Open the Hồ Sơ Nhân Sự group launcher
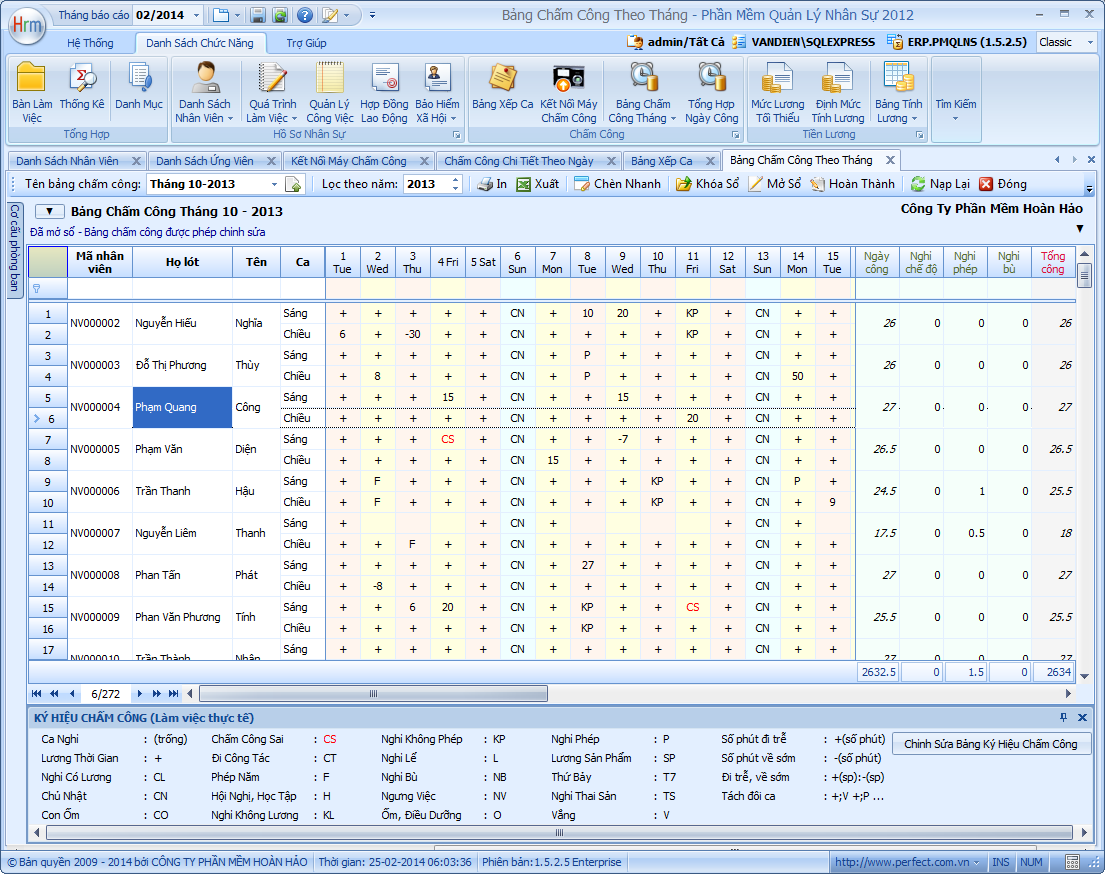 coord(457,135)
